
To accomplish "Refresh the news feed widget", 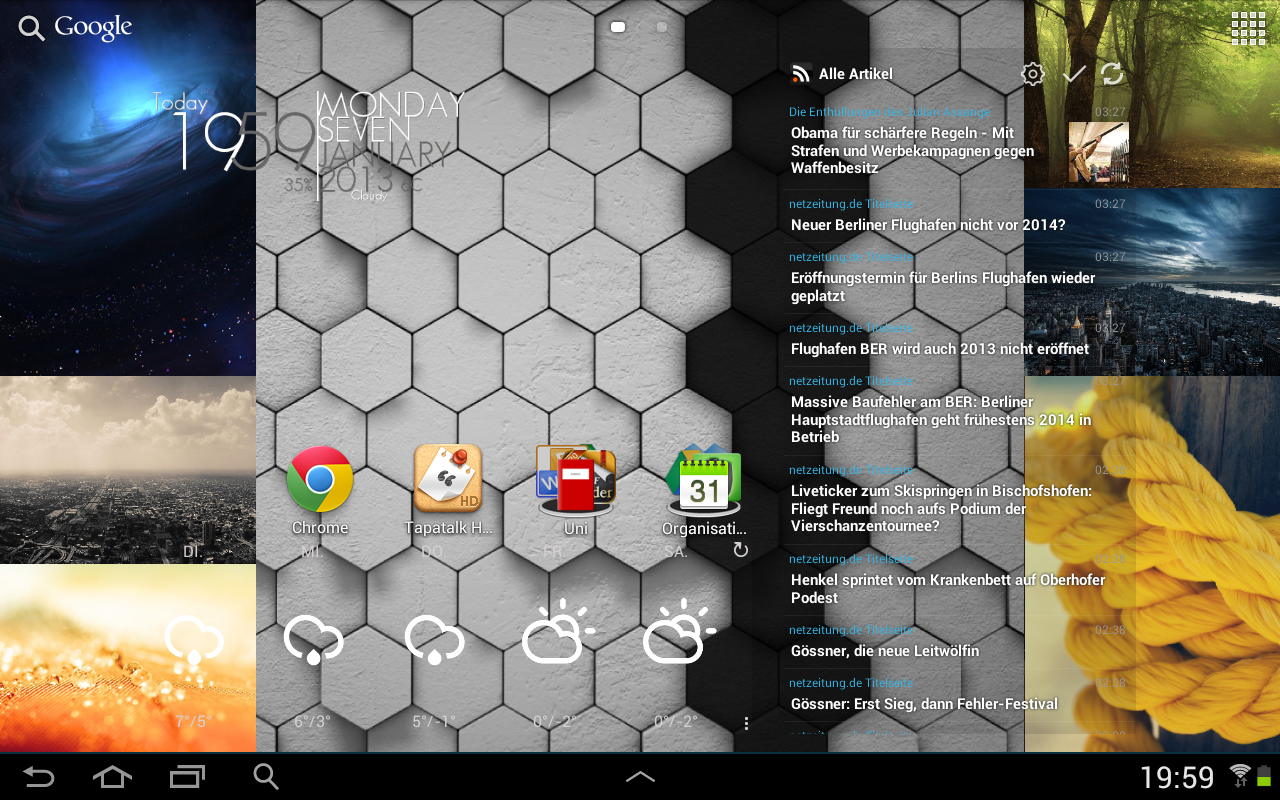I will point(1112,74).
